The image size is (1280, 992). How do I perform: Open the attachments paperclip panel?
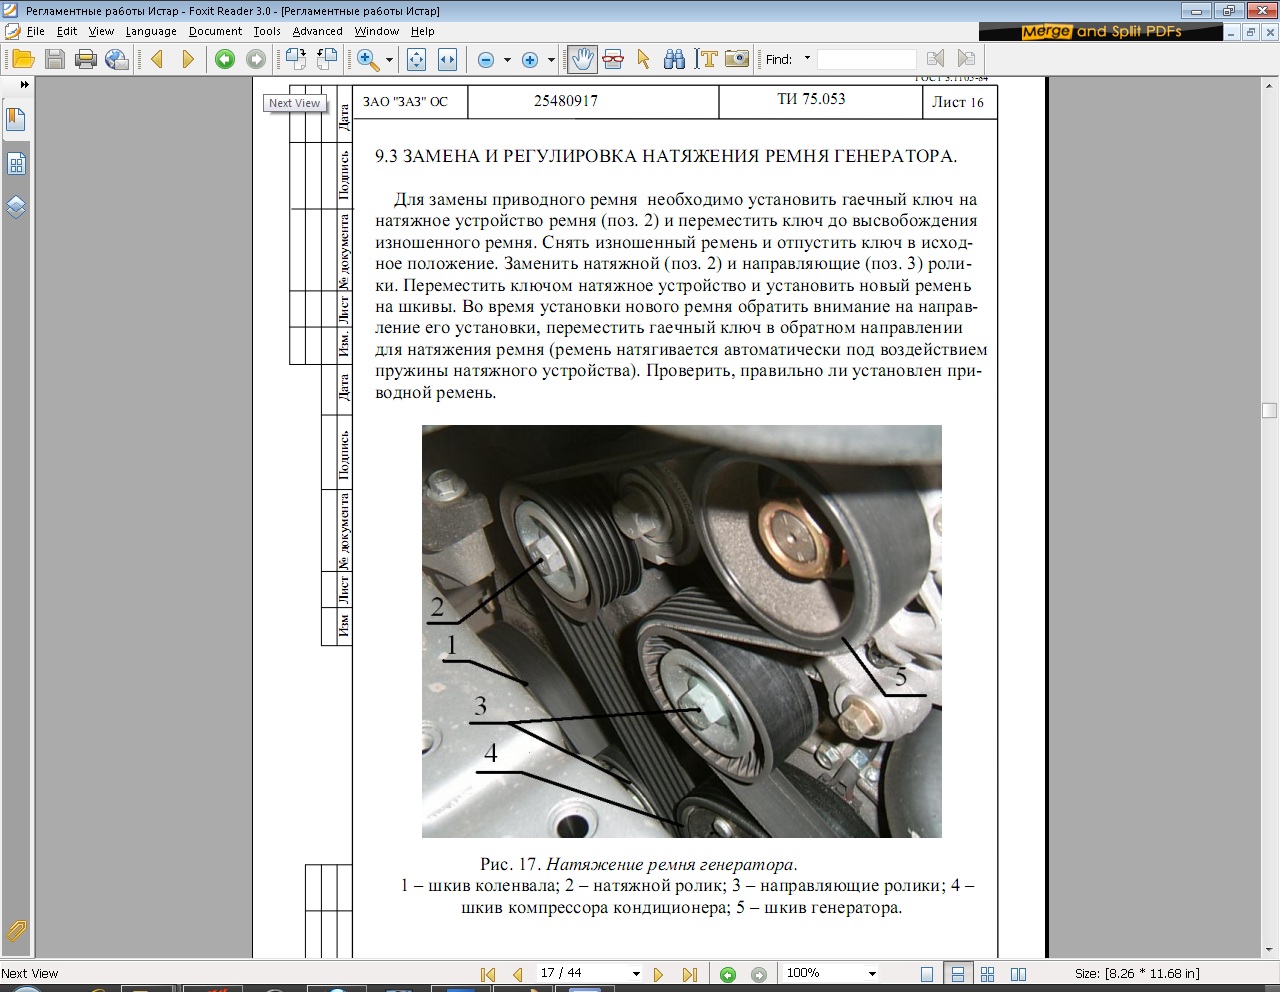point(16,931)
